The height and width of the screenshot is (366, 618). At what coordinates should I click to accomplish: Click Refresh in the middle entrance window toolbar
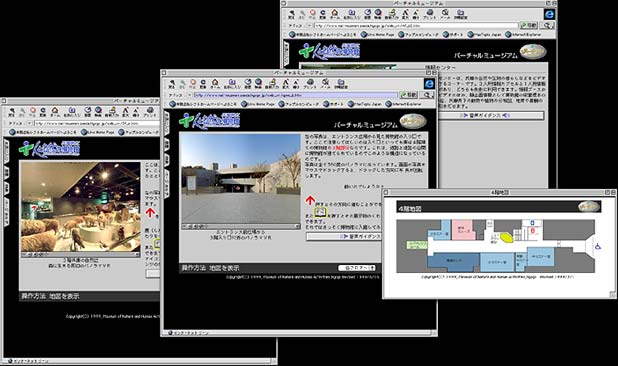pyautogui.click(x=203, y=84)
